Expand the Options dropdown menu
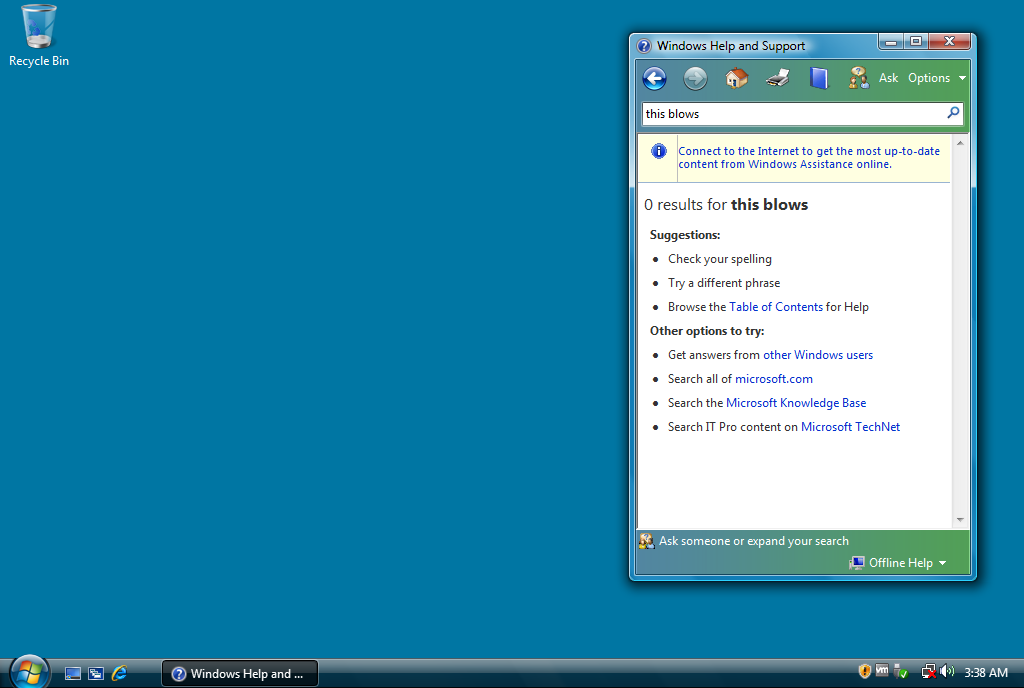The width and height of the screenshot is (1024, 688). [936, 78]
